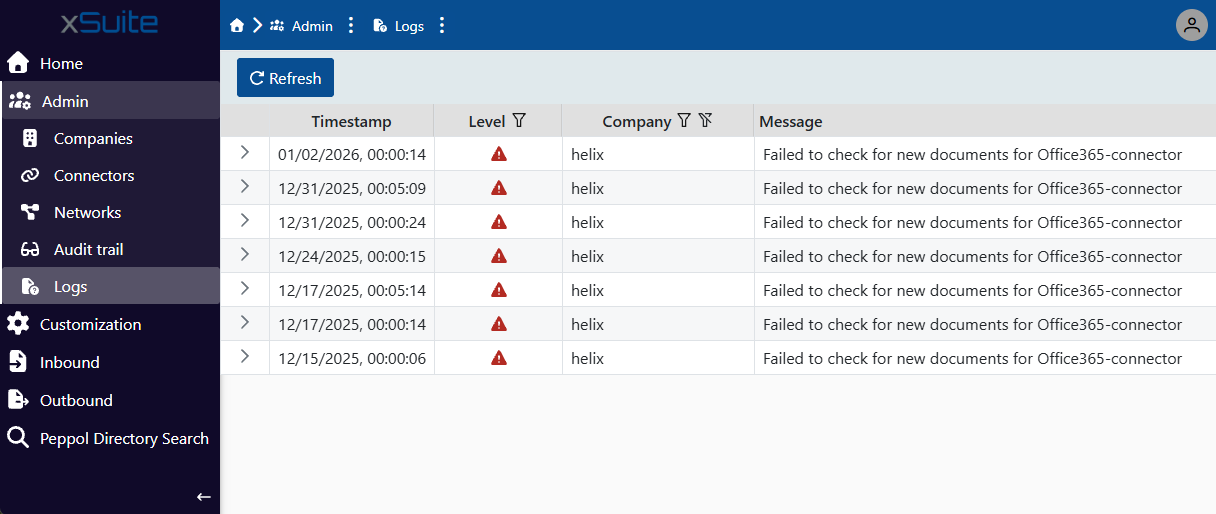Open Companies in the sidebar
Screen dimensions: 1216x514
[93, 139]
